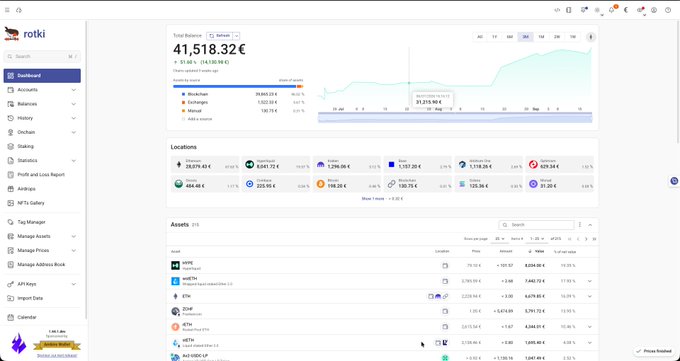Select the 2W chart timeframe

coord(557,37)
